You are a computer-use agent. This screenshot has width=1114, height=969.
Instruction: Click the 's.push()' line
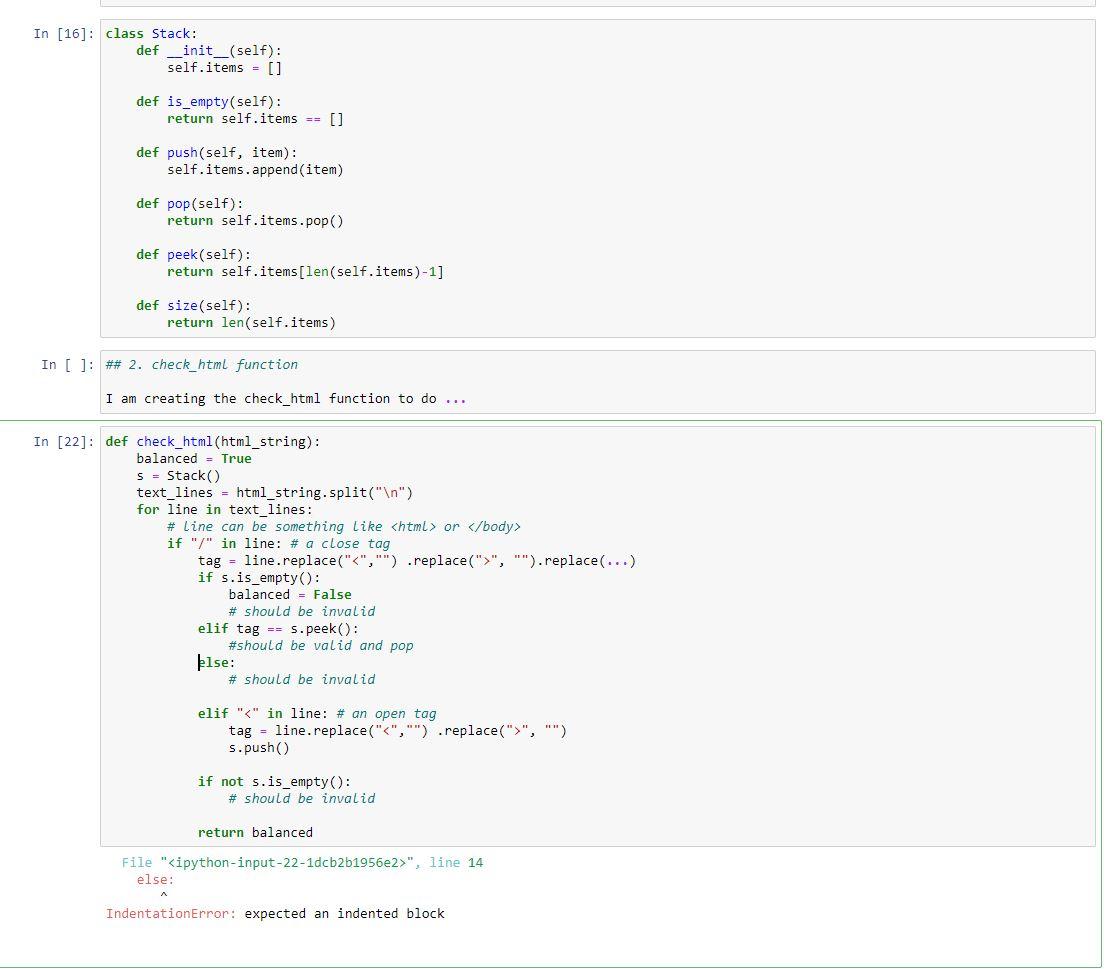coord(259,747)
